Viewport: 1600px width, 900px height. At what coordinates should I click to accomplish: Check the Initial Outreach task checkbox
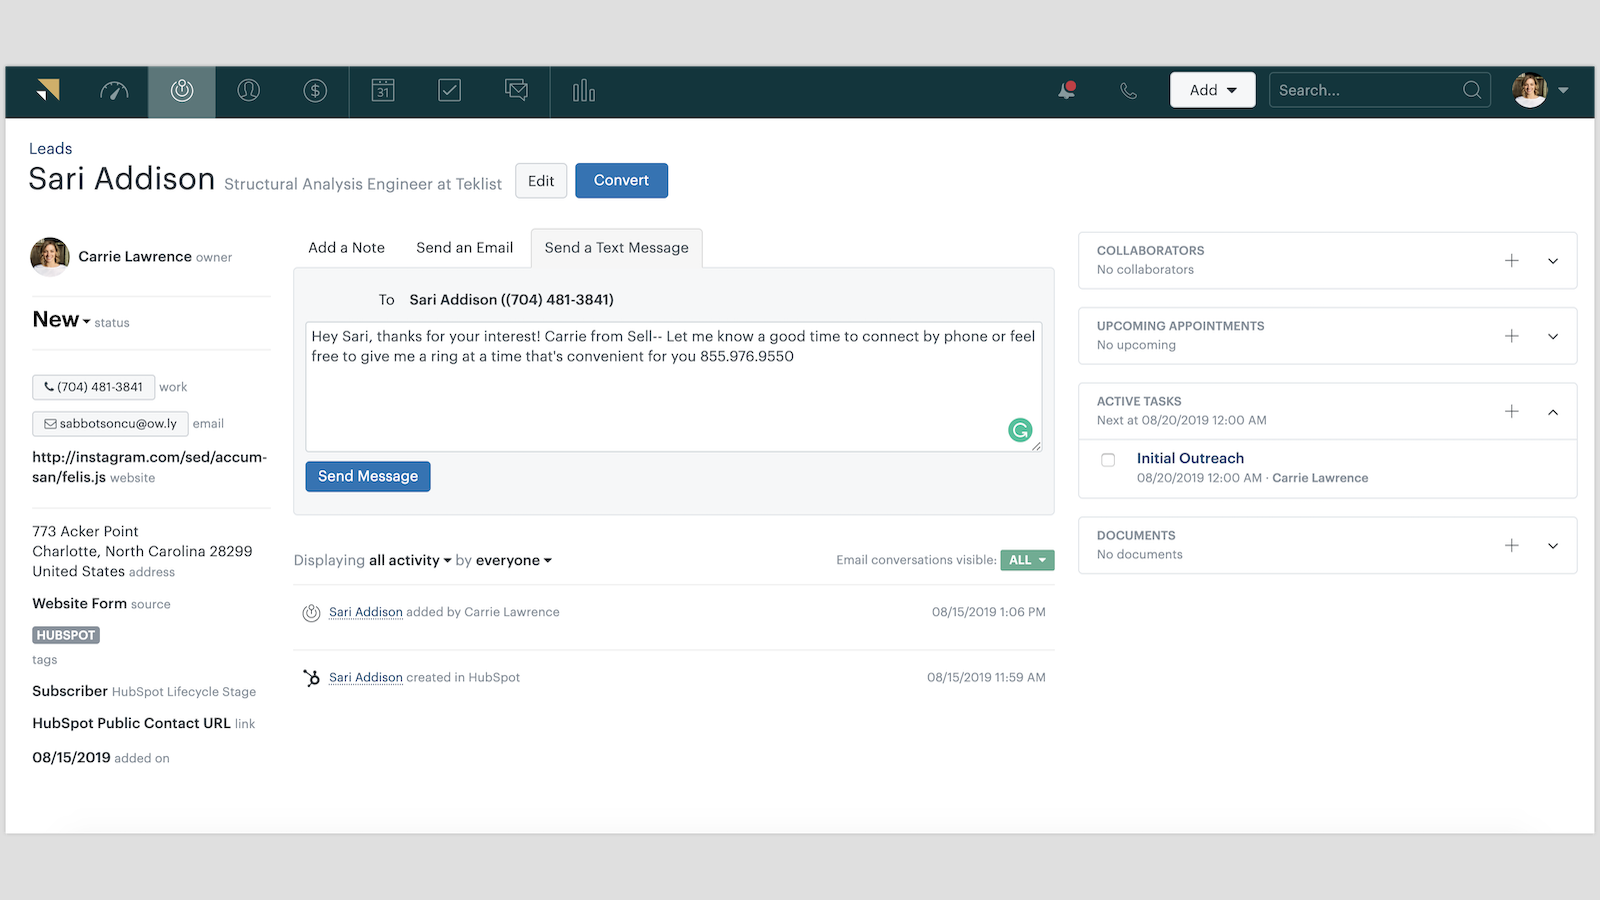click(1107, 459)
